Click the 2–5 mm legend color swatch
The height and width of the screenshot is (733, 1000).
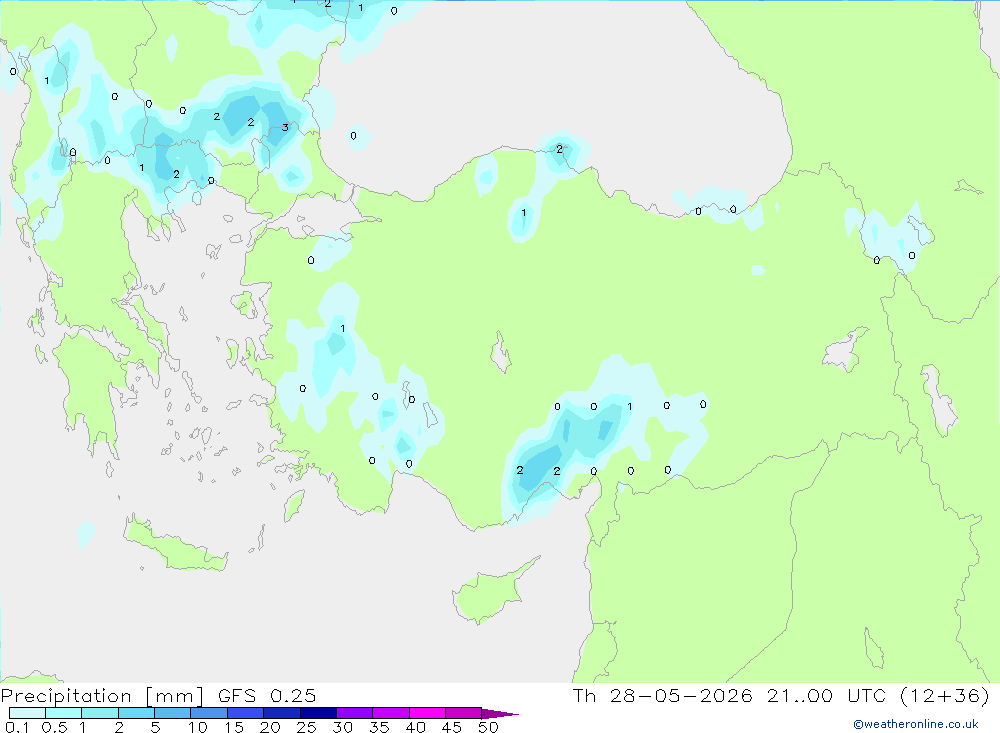[136, 713]
